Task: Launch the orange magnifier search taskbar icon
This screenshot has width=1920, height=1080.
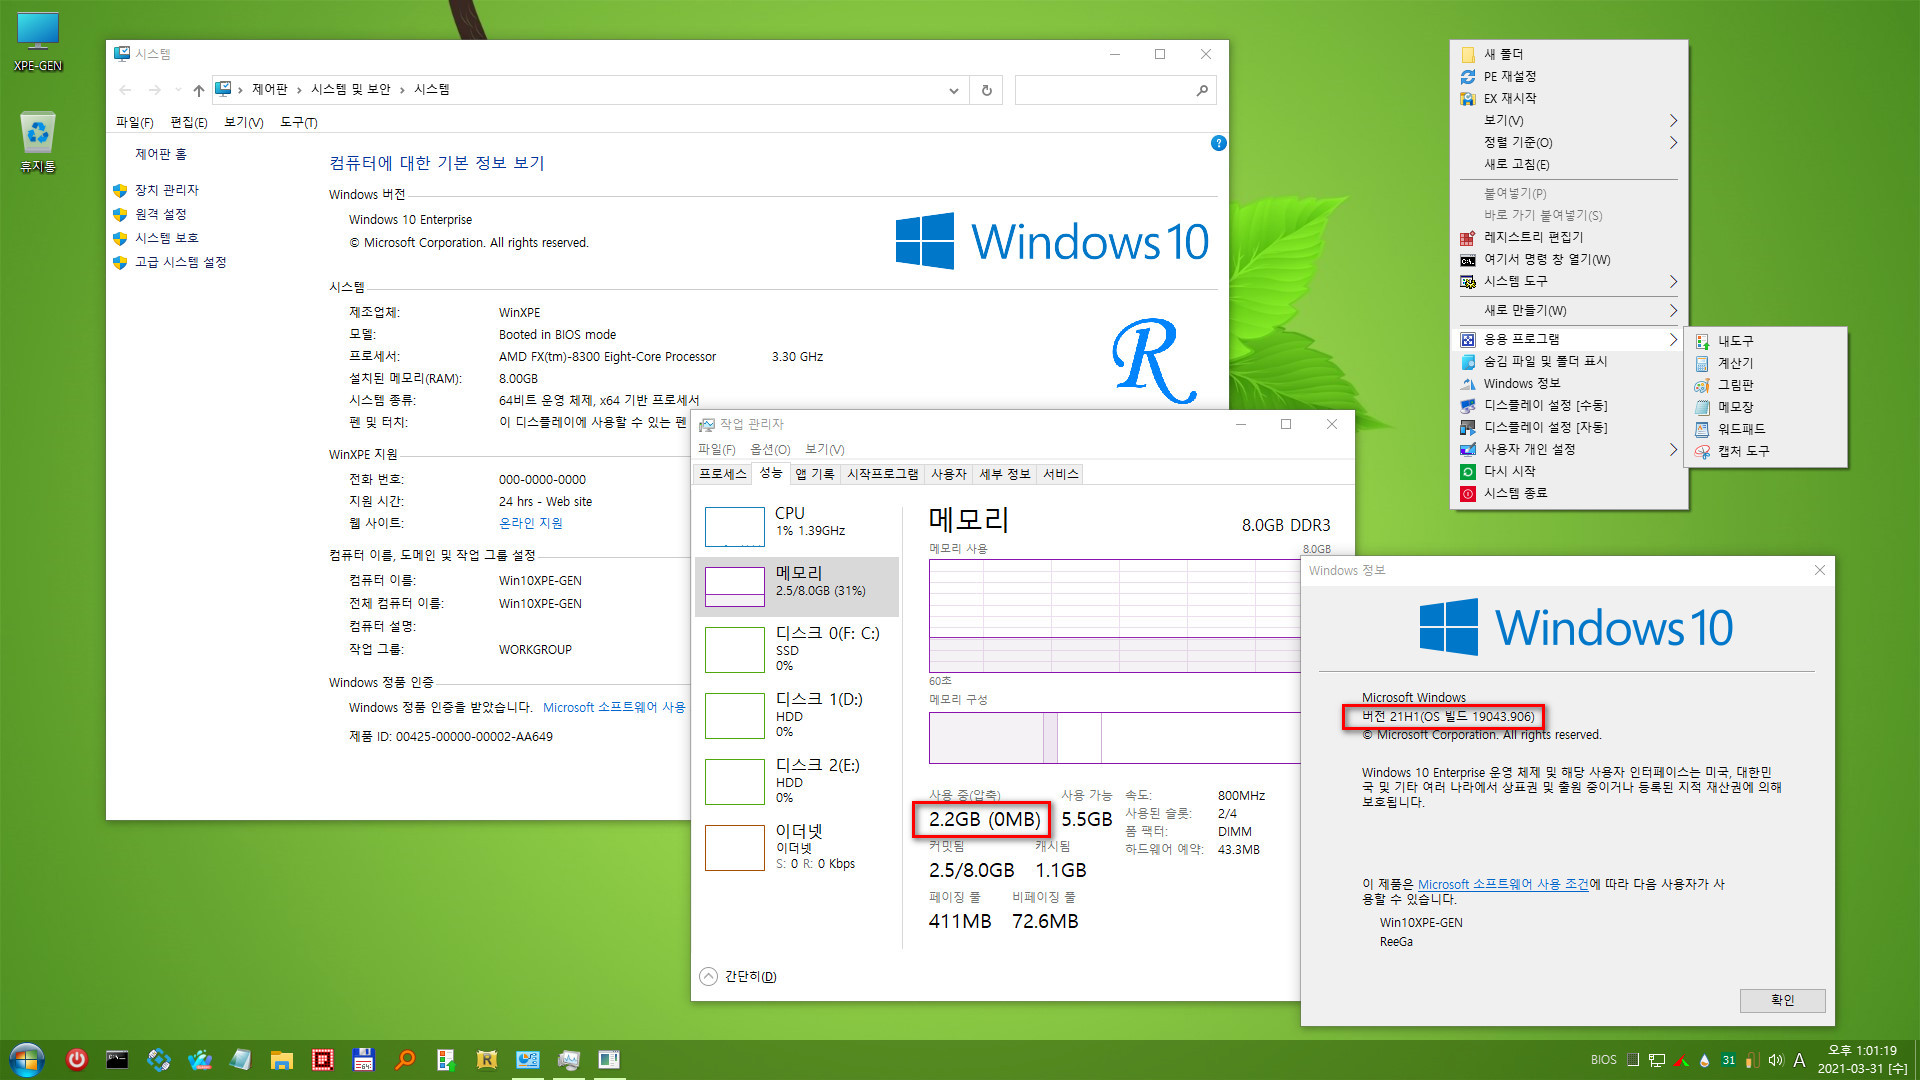Action: (x=404, y=1060)
